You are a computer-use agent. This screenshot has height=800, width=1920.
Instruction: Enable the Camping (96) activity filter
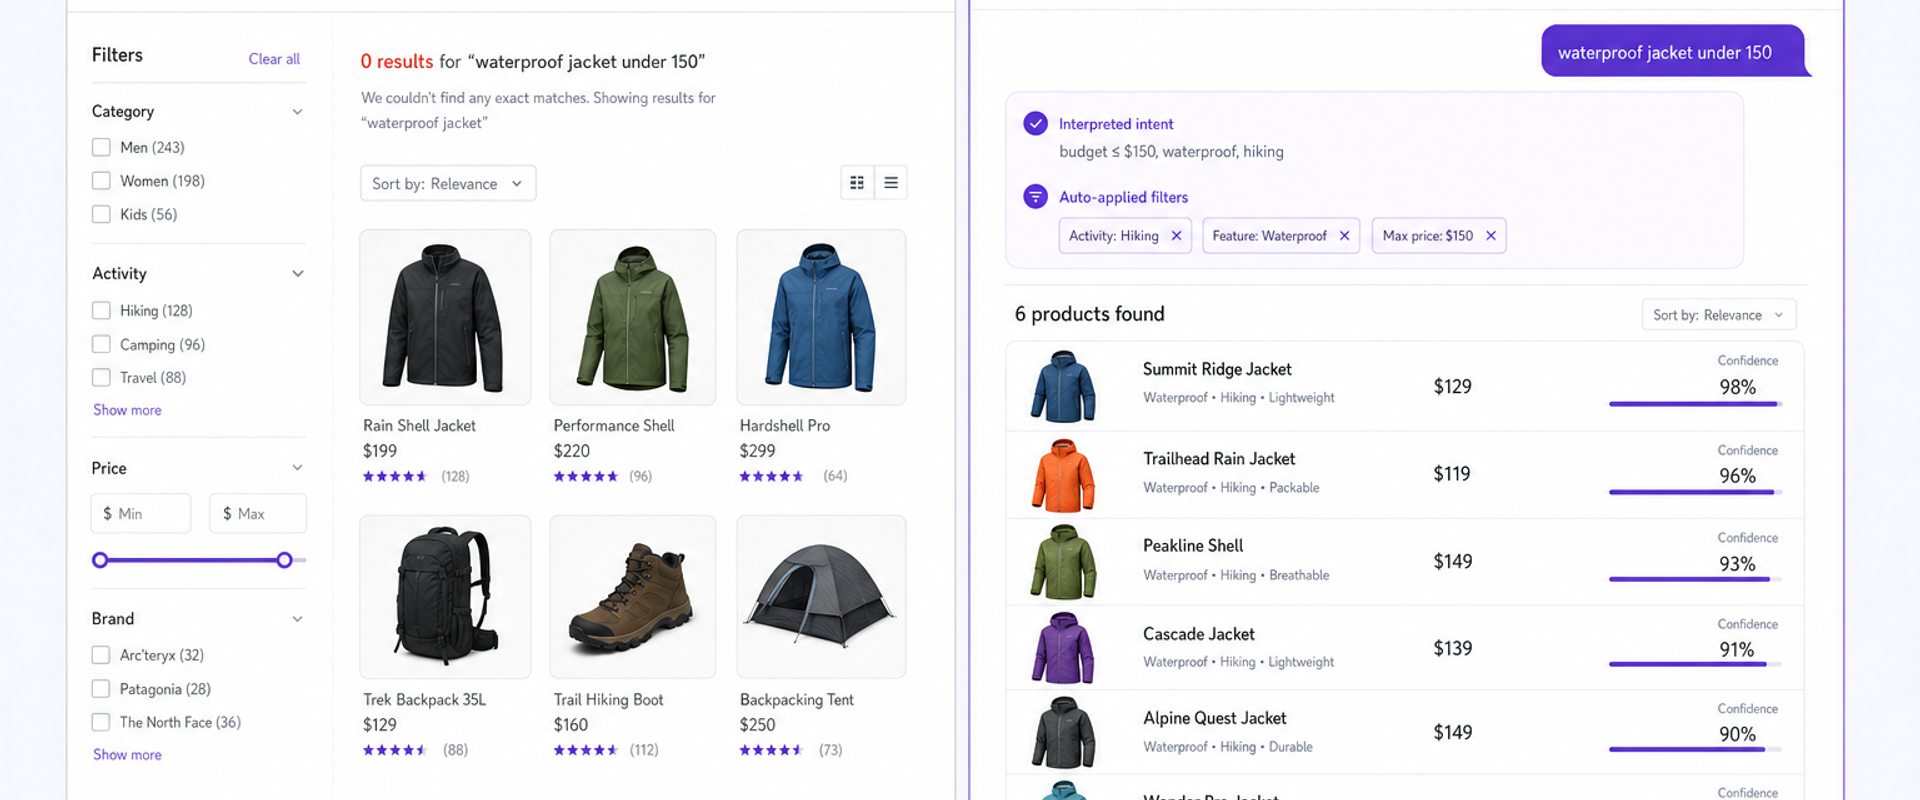101,344
